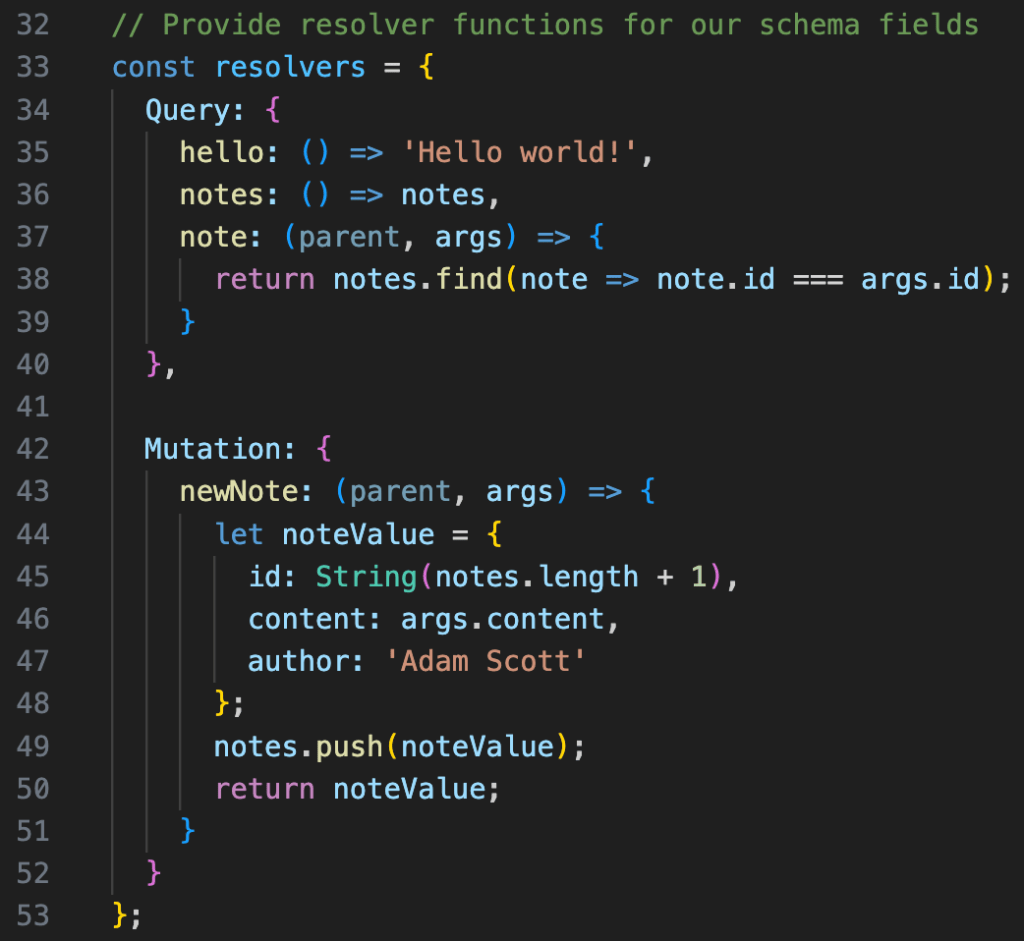Image resolution: width=1024 pixels, height=941 pixels.
Task: Select line number 41 of the empty line
Action: pos(32,406)
